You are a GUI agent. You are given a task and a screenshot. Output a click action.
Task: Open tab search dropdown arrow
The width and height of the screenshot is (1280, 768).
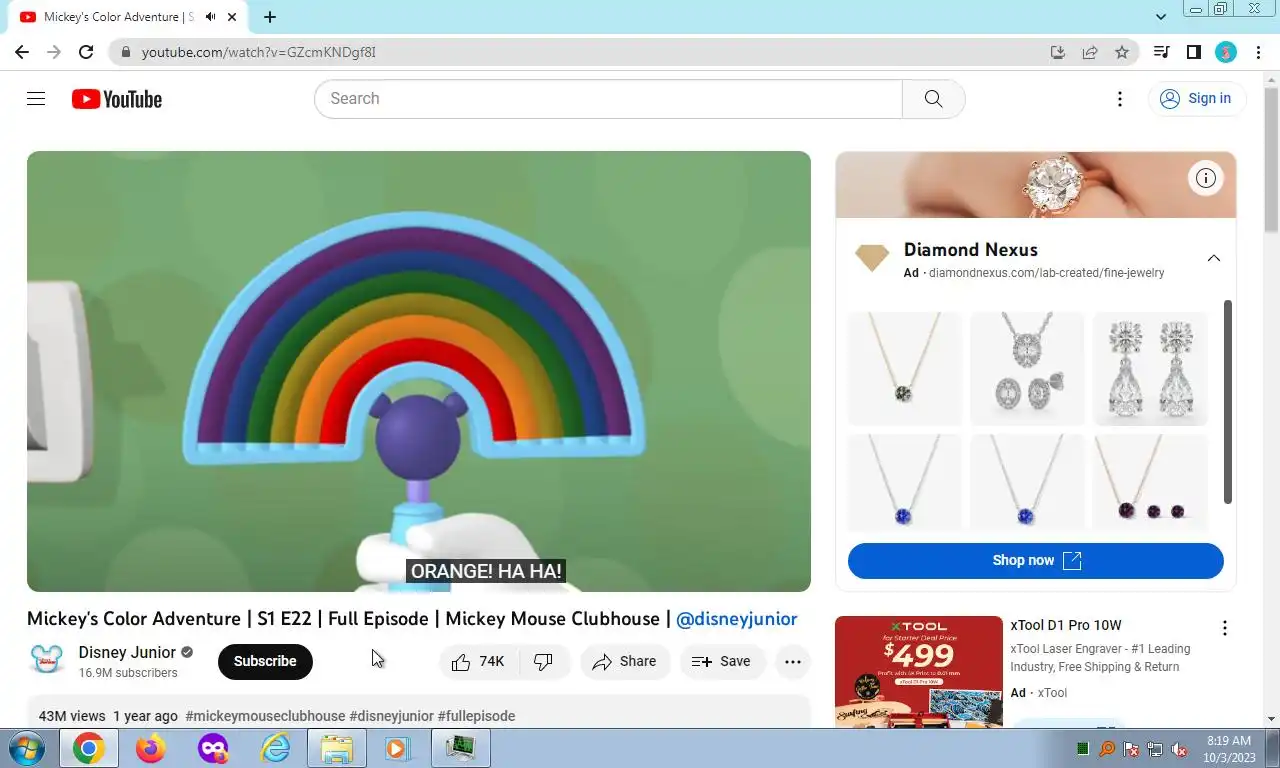(x=1161, y=17)
